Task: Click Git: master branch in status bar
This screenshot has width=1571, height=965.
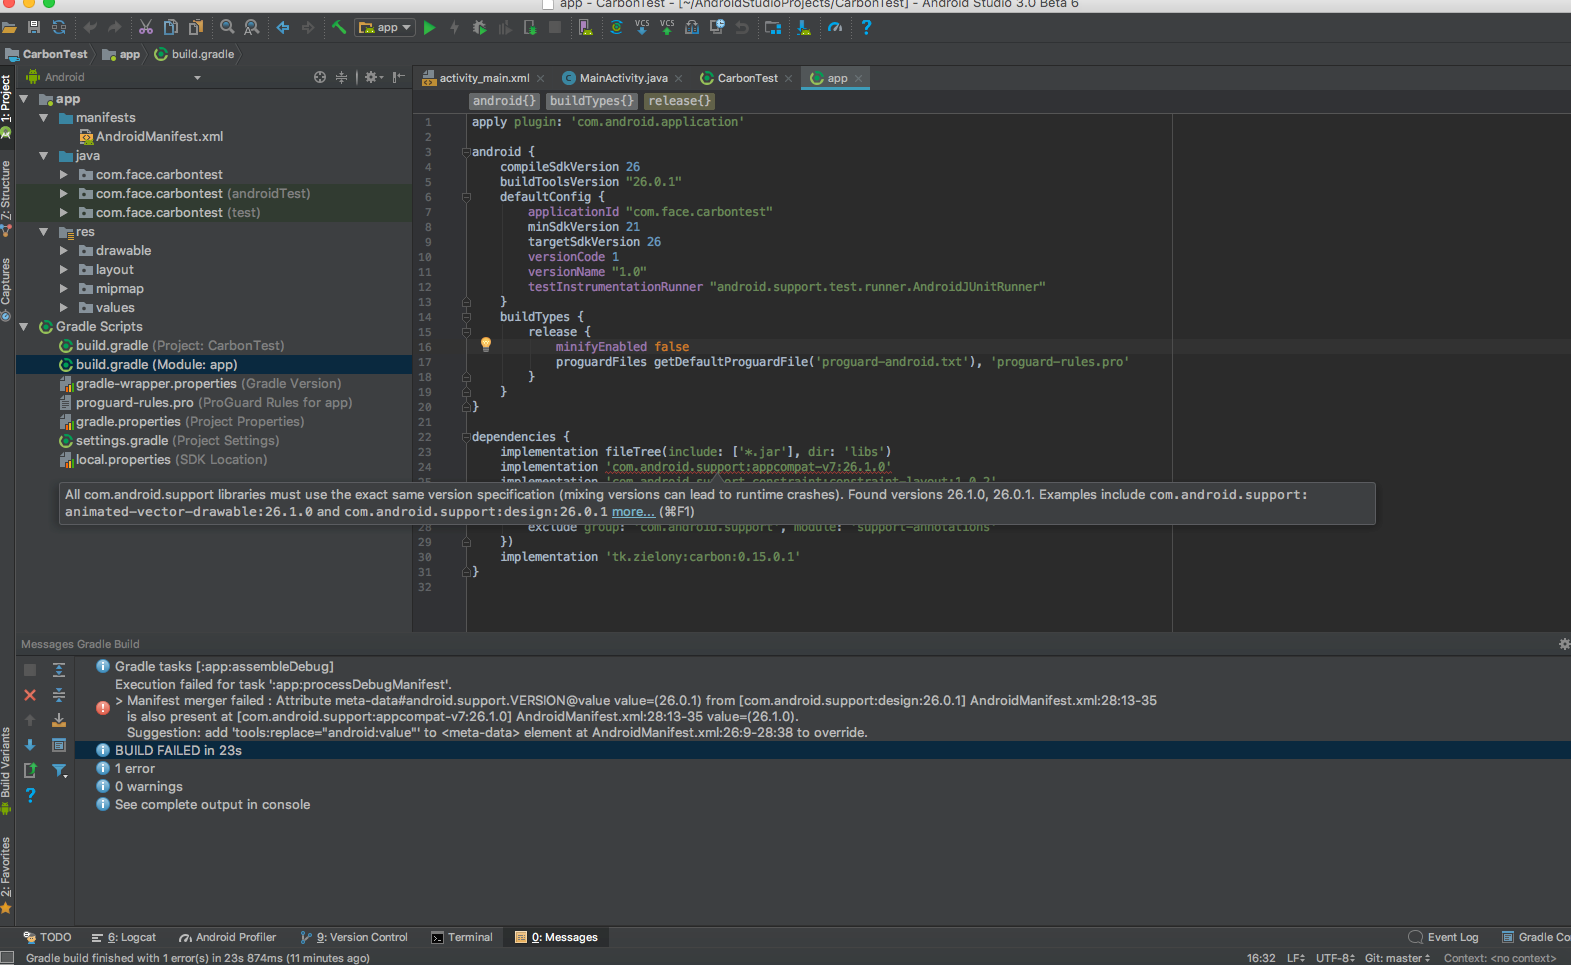Action: (x=1397, y=958)
